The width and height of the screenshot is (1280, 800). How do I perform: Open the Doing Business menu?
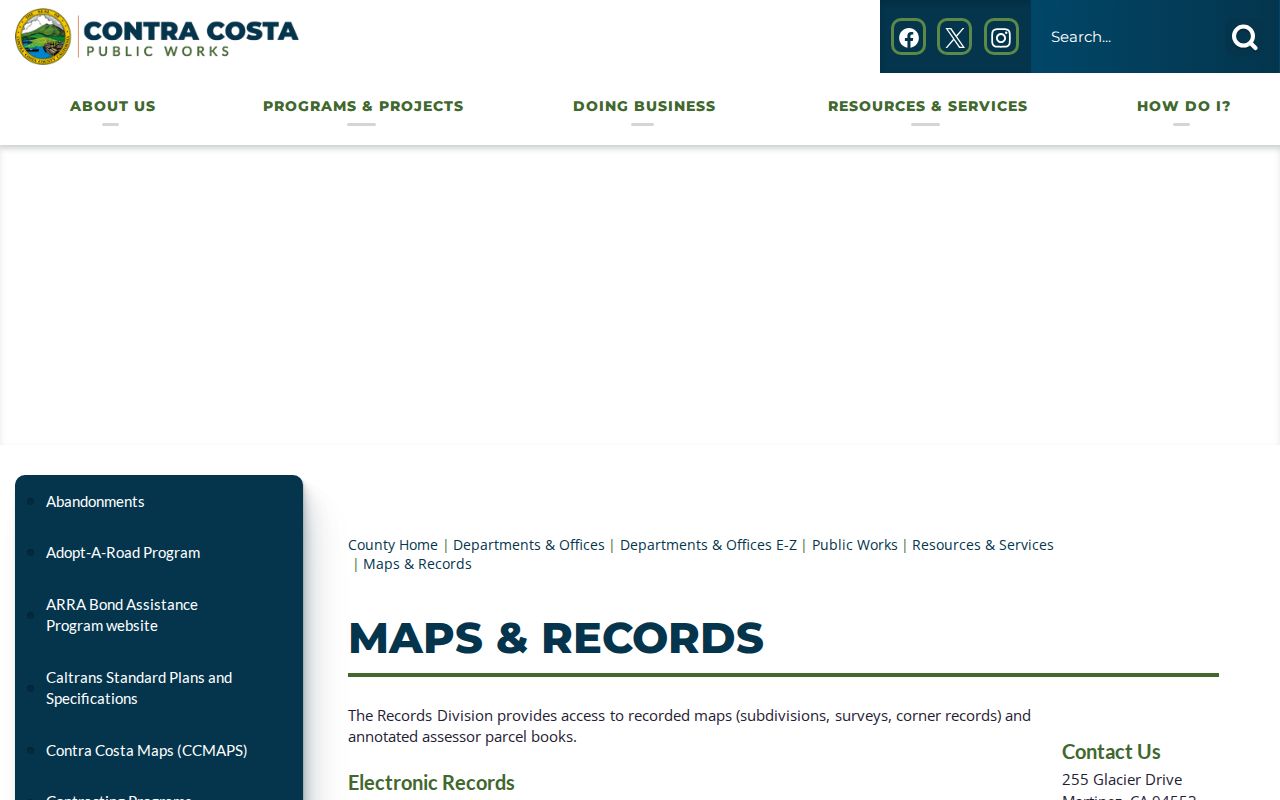644,106
